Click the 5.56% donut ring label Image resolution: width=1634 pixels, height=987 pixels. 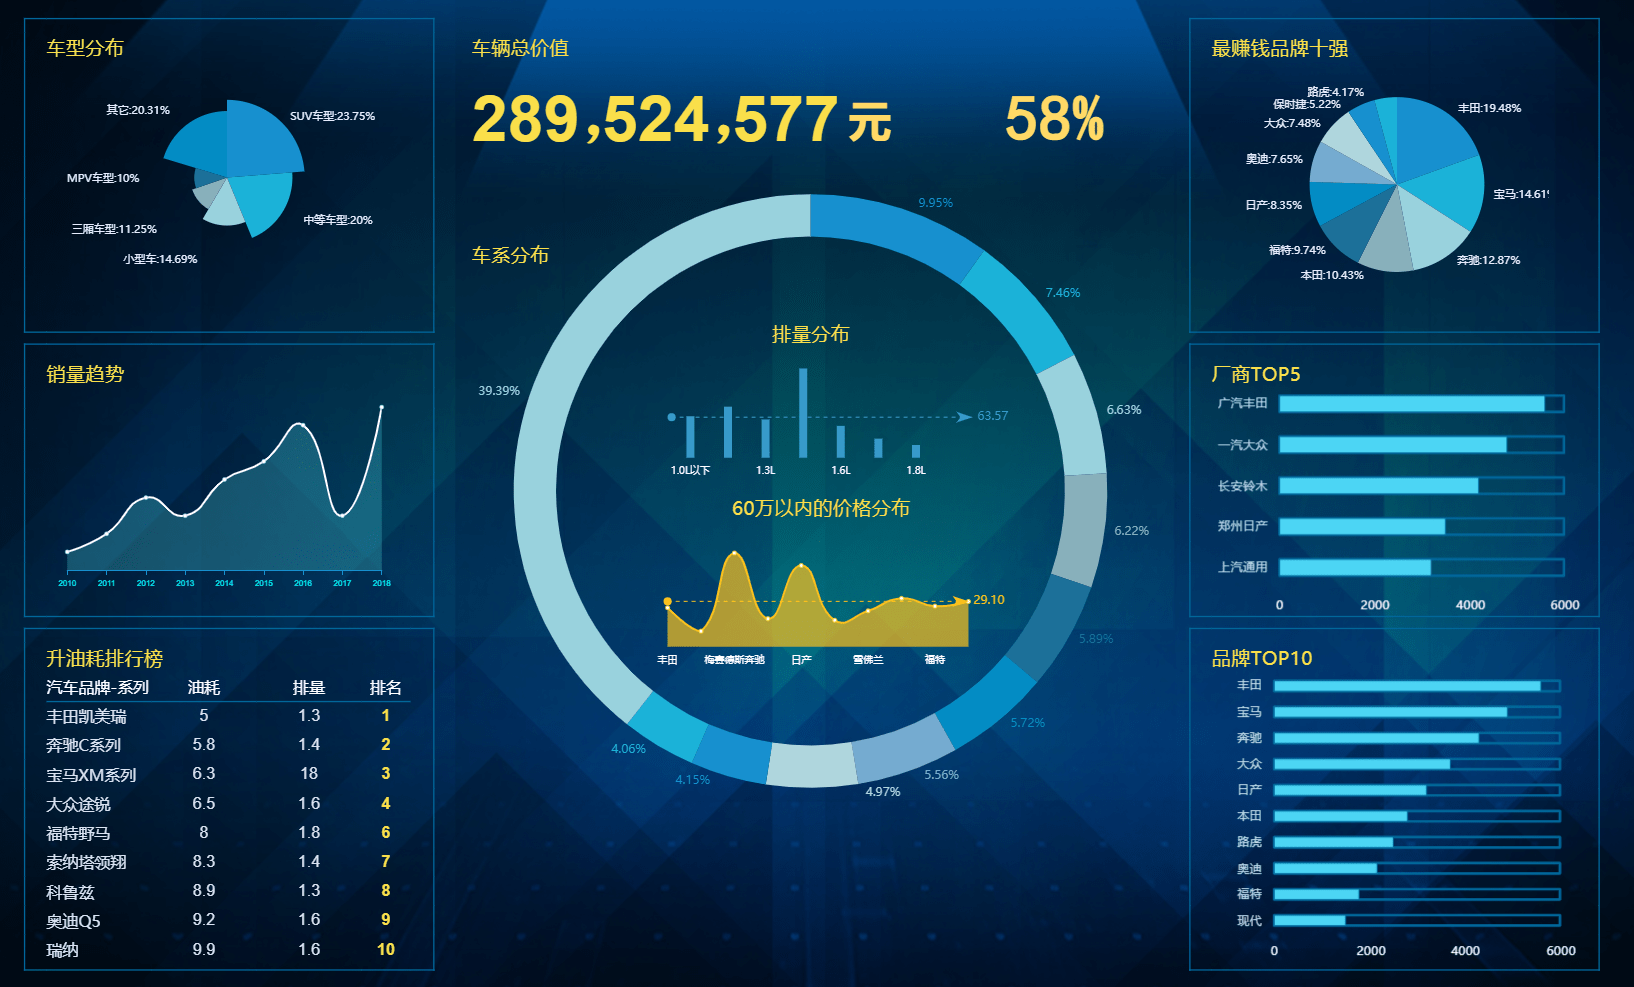tap(941, 775)
